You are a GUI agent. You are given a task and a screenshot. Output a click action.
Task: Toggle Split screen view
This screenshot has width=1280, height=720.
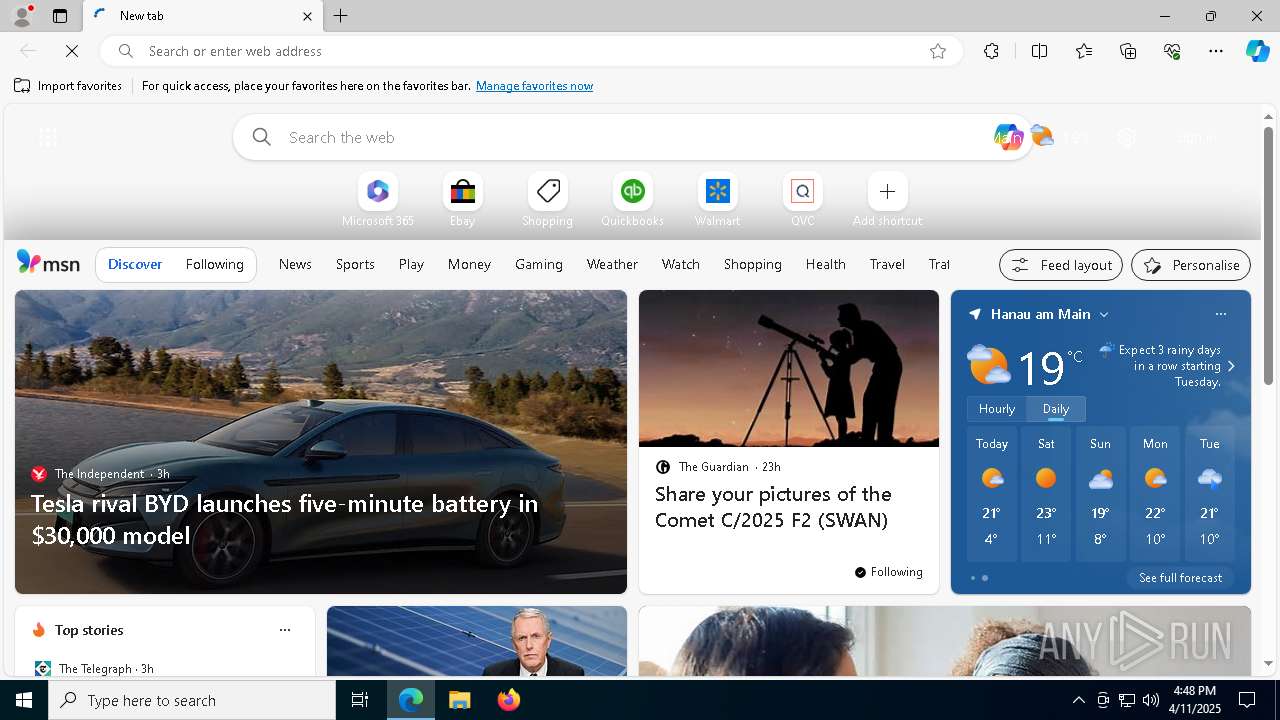[x=1039, y=51]
